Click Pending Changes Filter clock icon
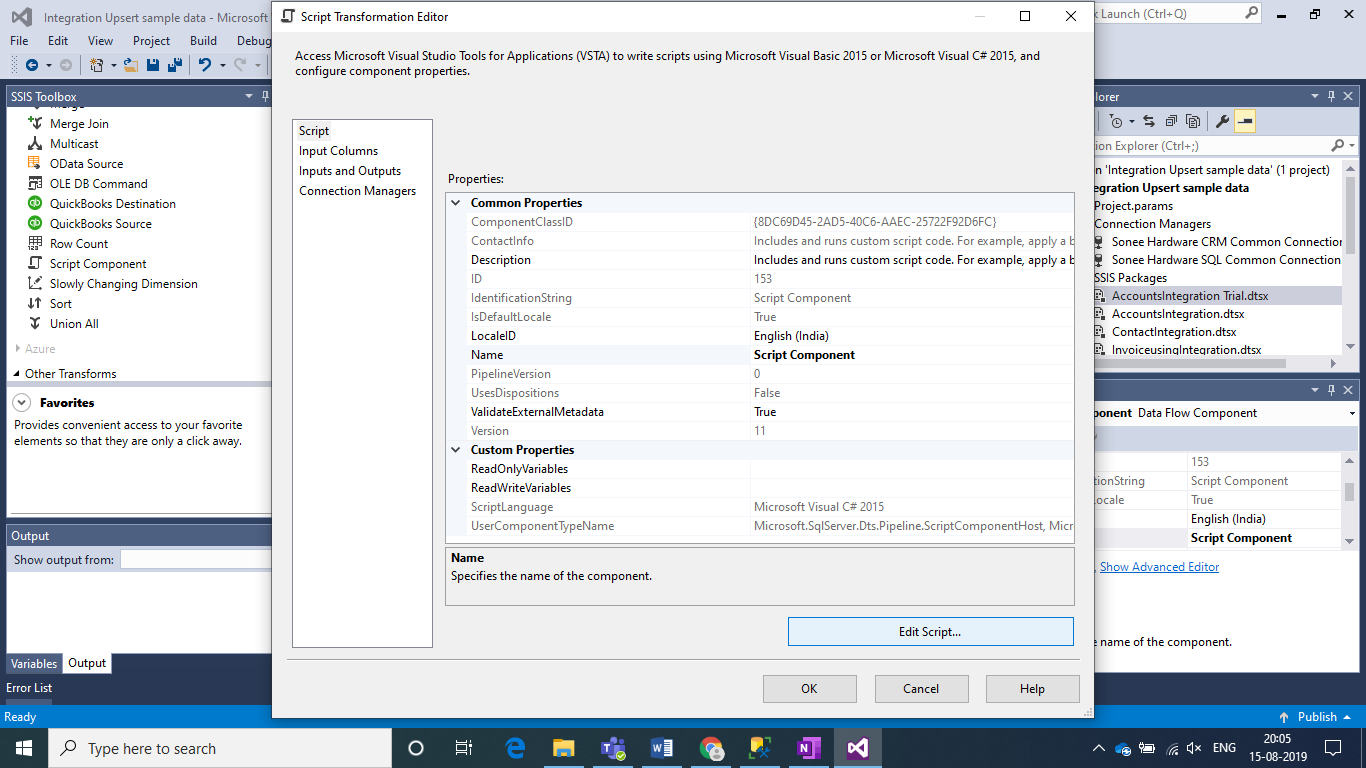The image size is (1366, 768). point(1116,121)
